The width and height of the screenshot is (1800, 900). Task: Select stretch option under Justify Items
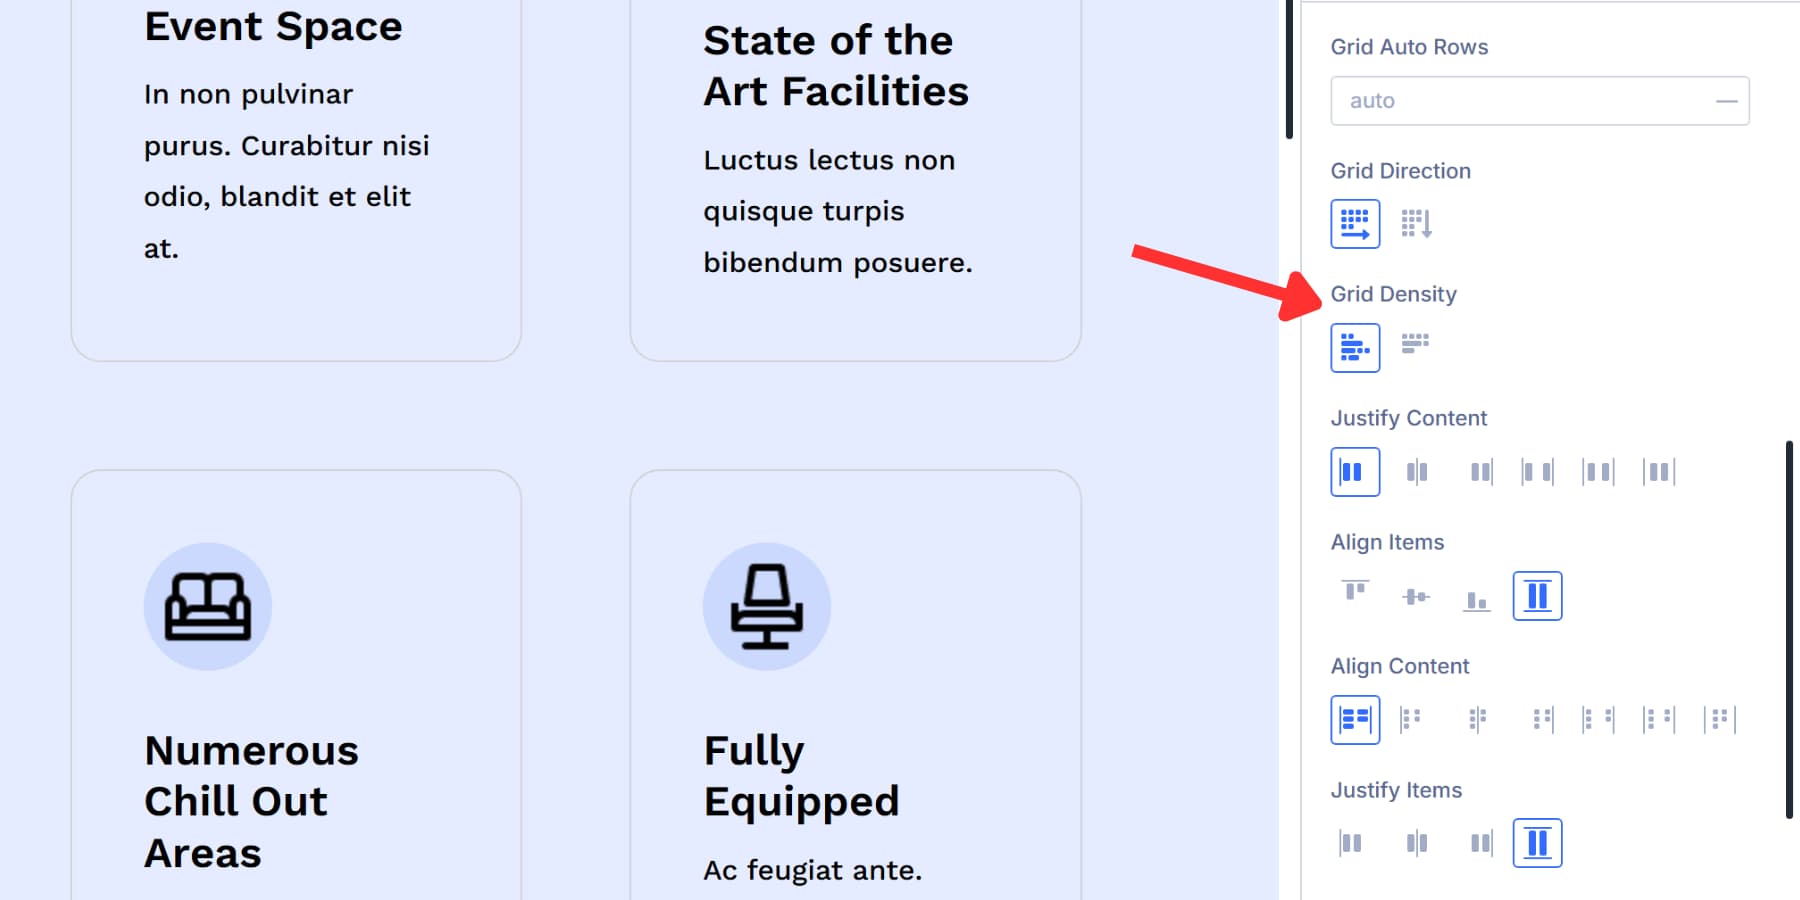click(1537, 842)
